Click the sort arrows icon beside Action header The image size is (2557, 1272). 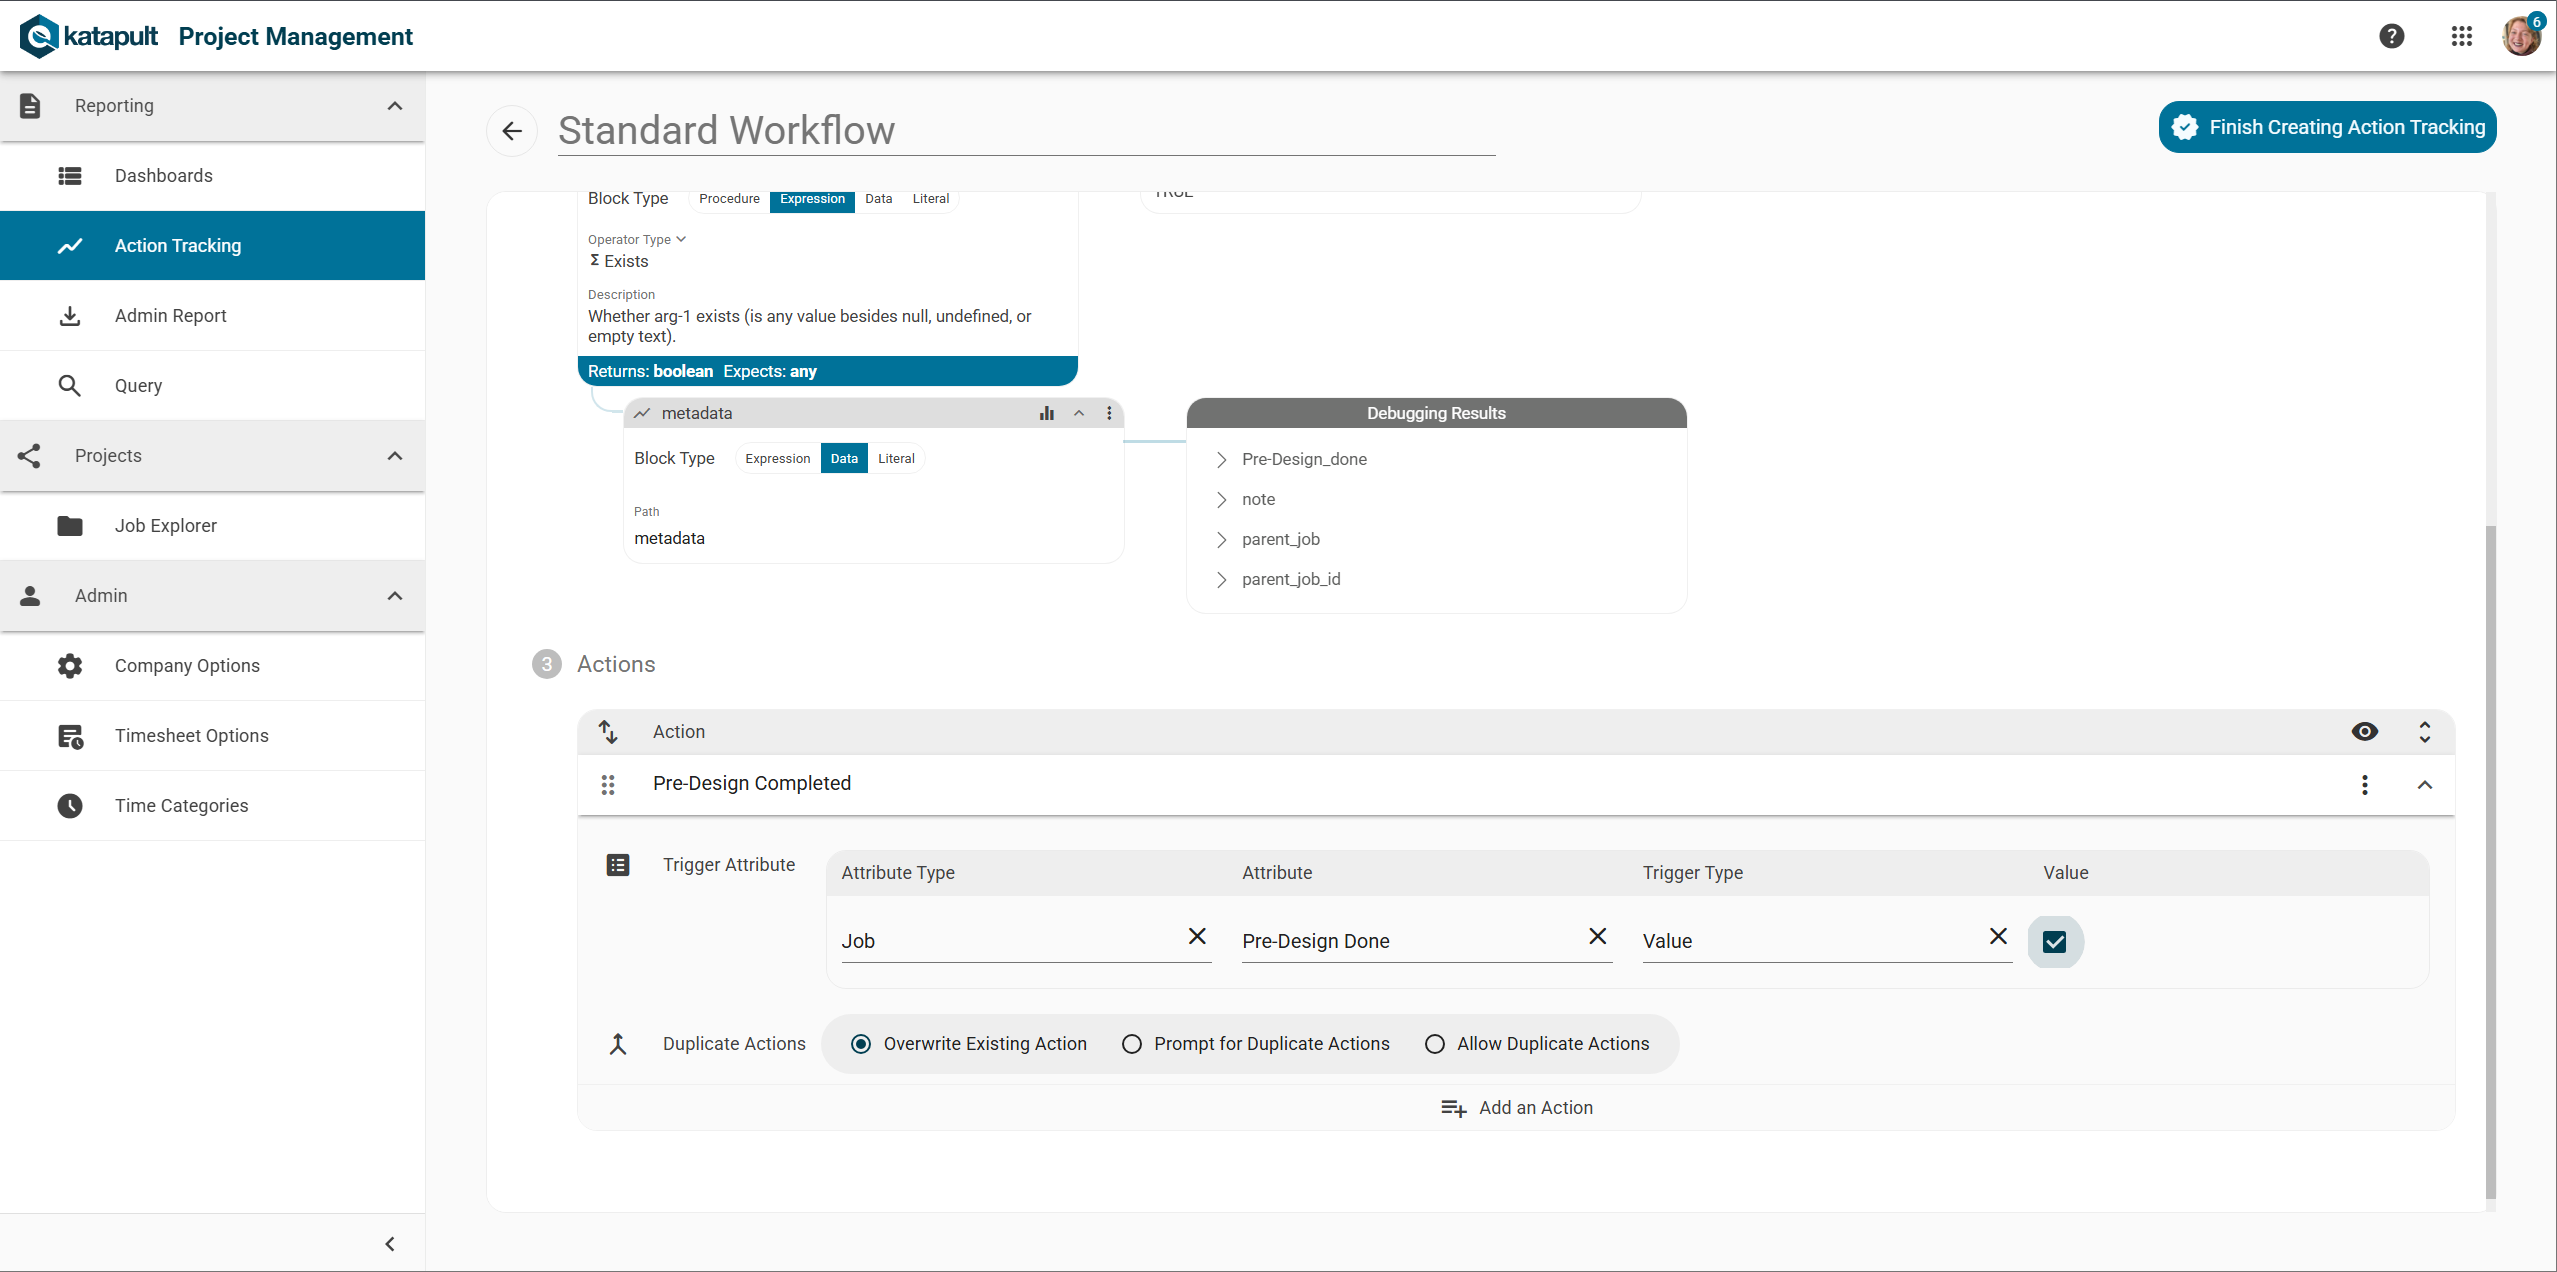point(608,732)
